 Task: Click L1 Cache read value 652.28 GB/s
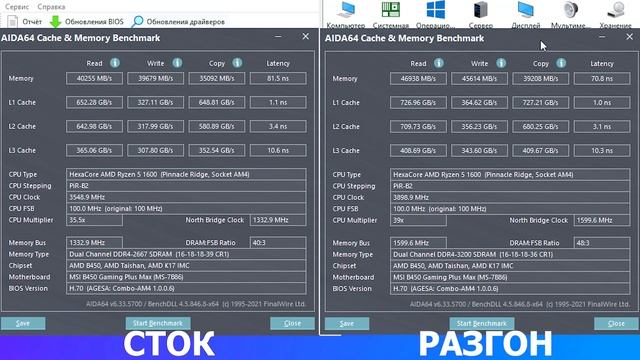click(94, 102)
